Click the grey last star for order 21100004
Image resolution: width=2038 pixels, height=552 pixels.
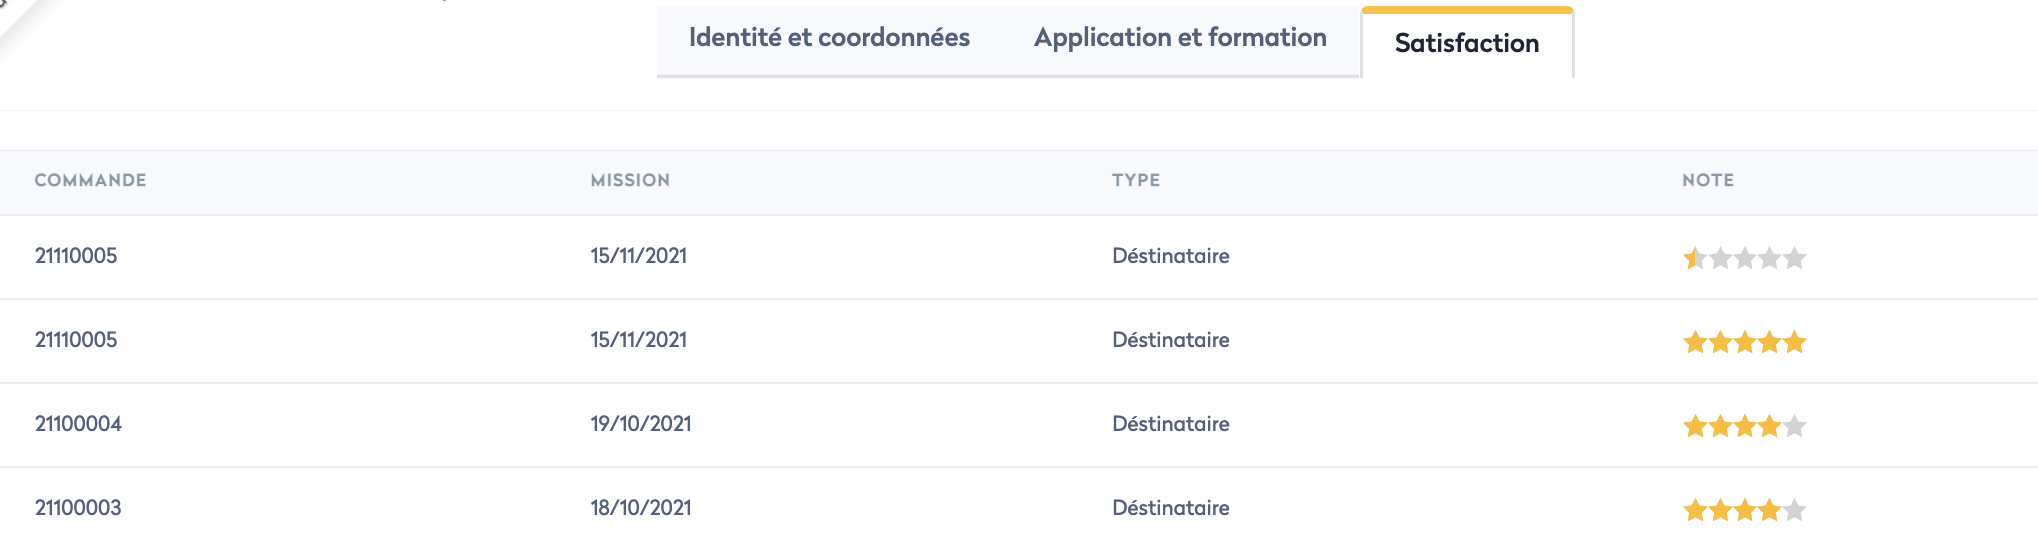1795,426
